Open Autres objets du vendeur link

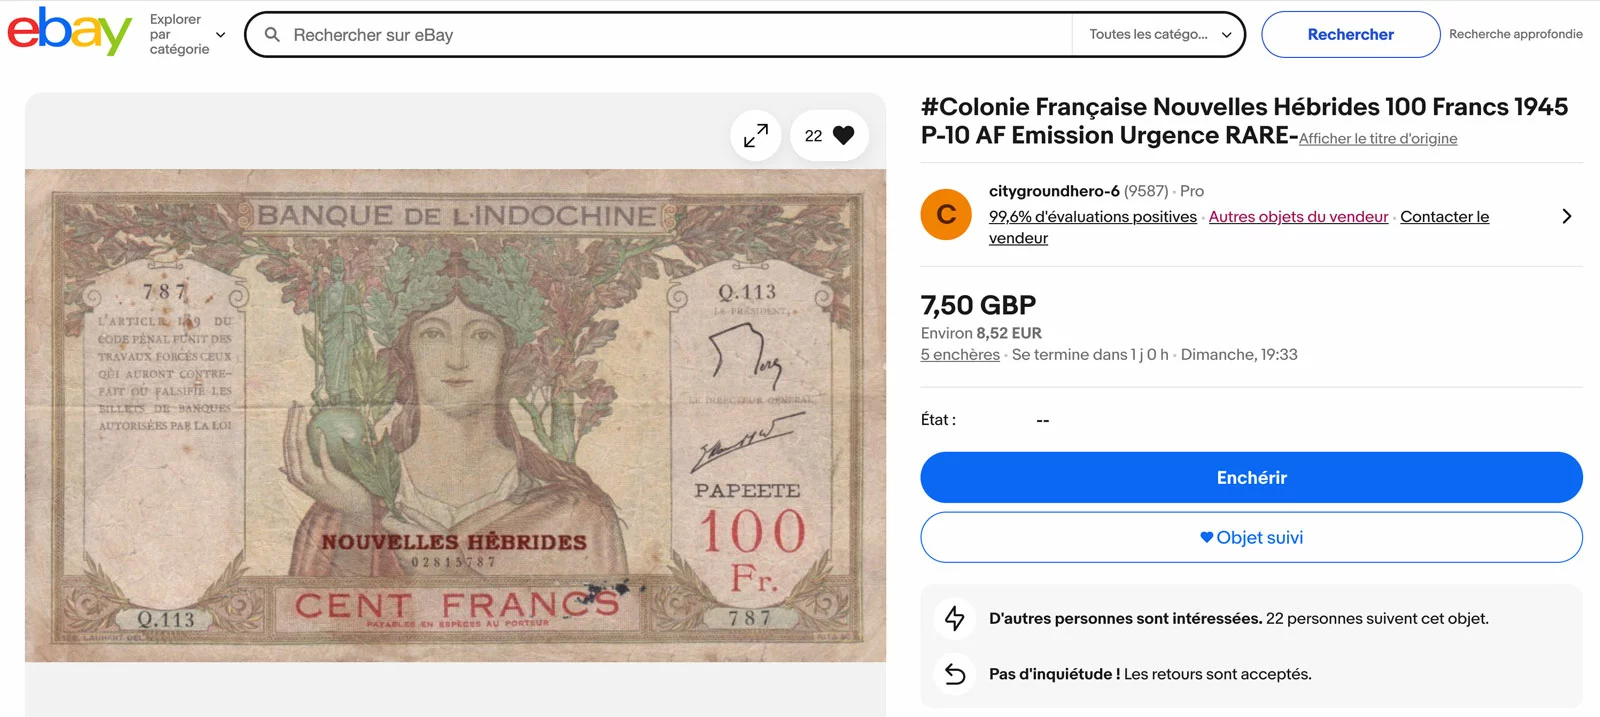coord(1298,217)
